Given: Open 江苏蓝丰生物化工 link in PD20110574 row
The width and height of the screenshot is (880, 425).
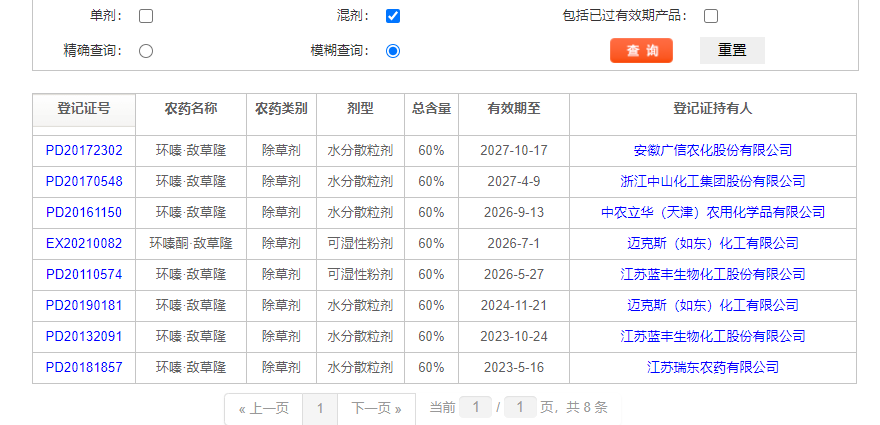Looking at the screenshot, I should [x=713, y=274].
